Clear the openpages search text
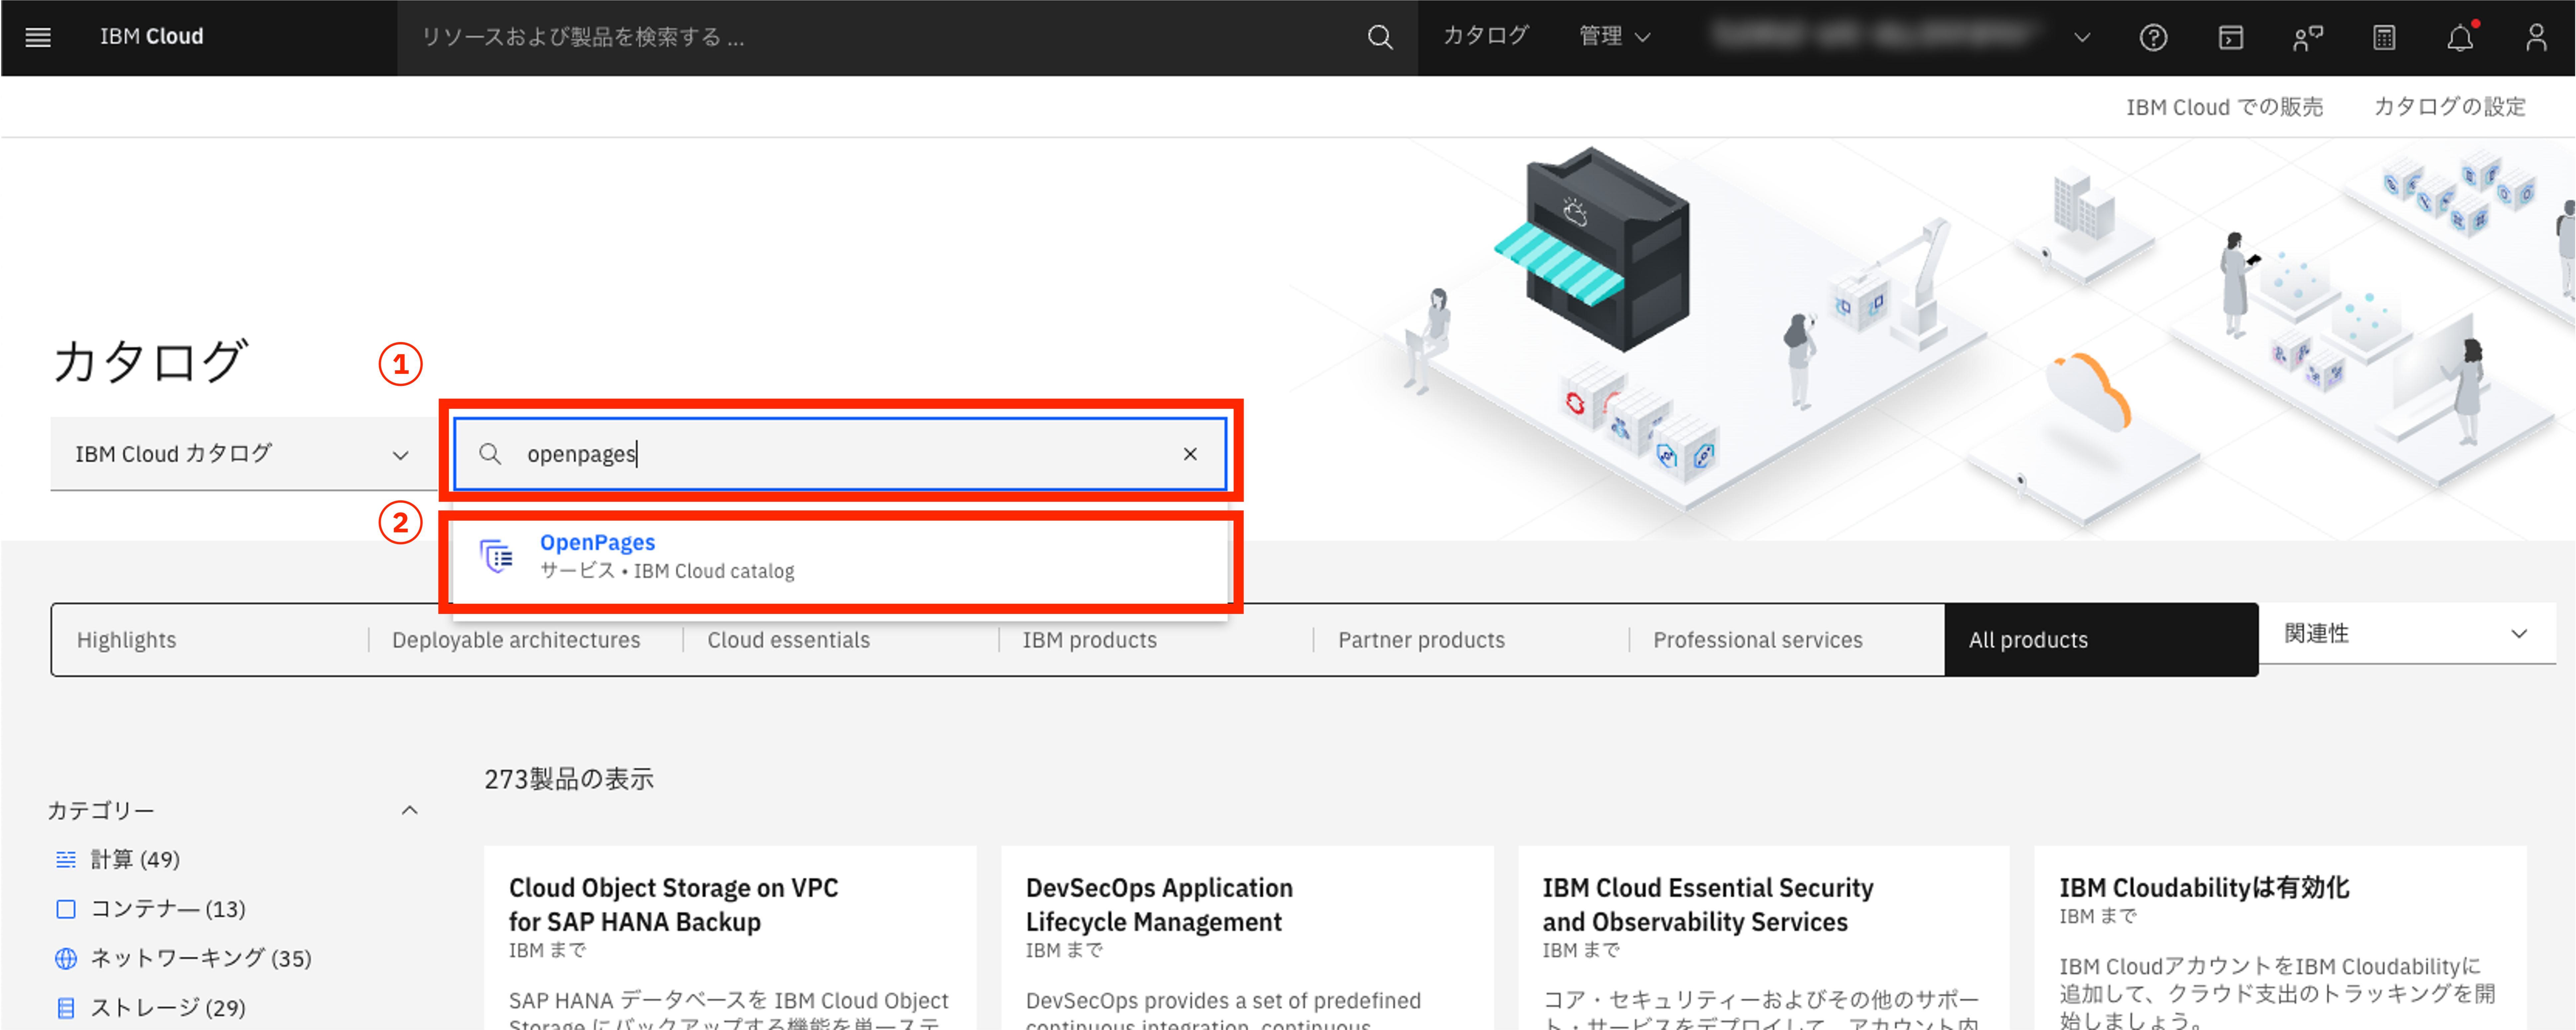 tap(1190, 454)
